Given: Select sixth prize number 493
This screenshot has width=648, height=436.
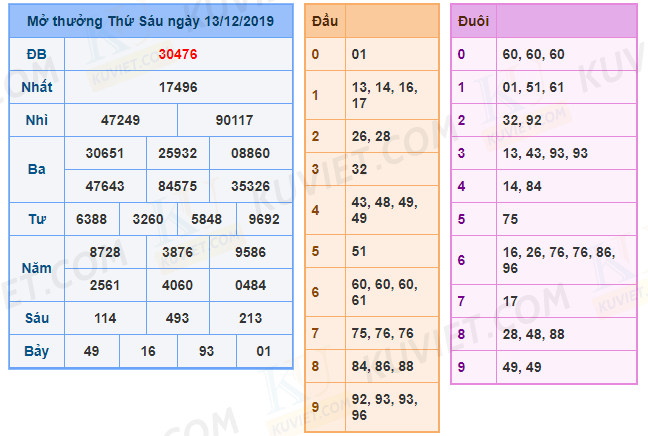Looking at the screenshot, I should point(178,318).
